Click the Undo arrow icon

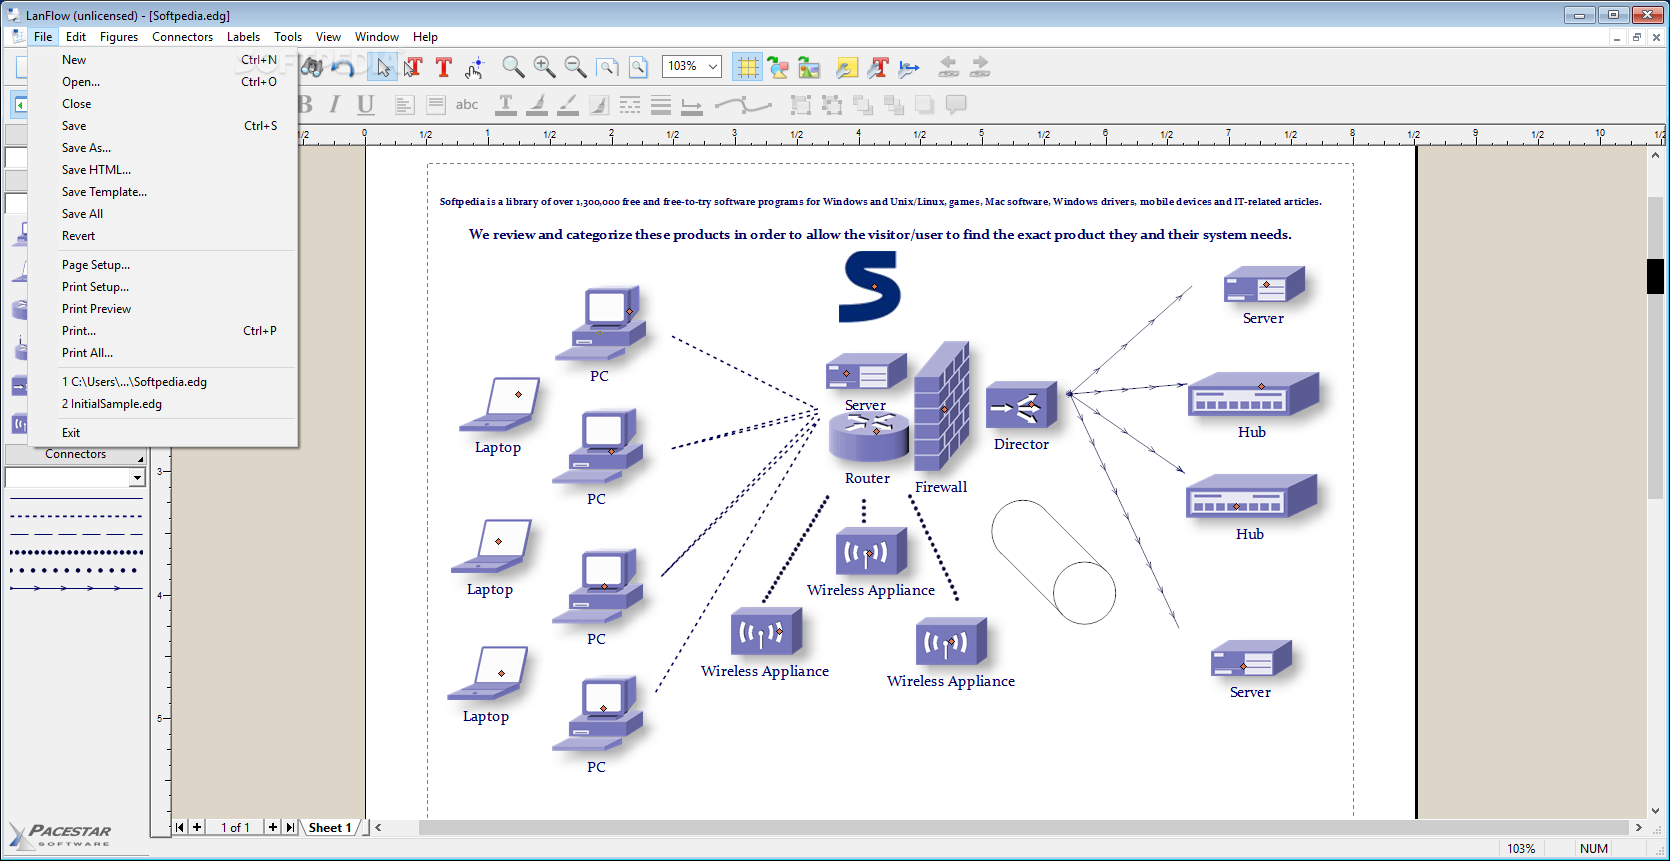pyautogui.click(x=344, y=67)
